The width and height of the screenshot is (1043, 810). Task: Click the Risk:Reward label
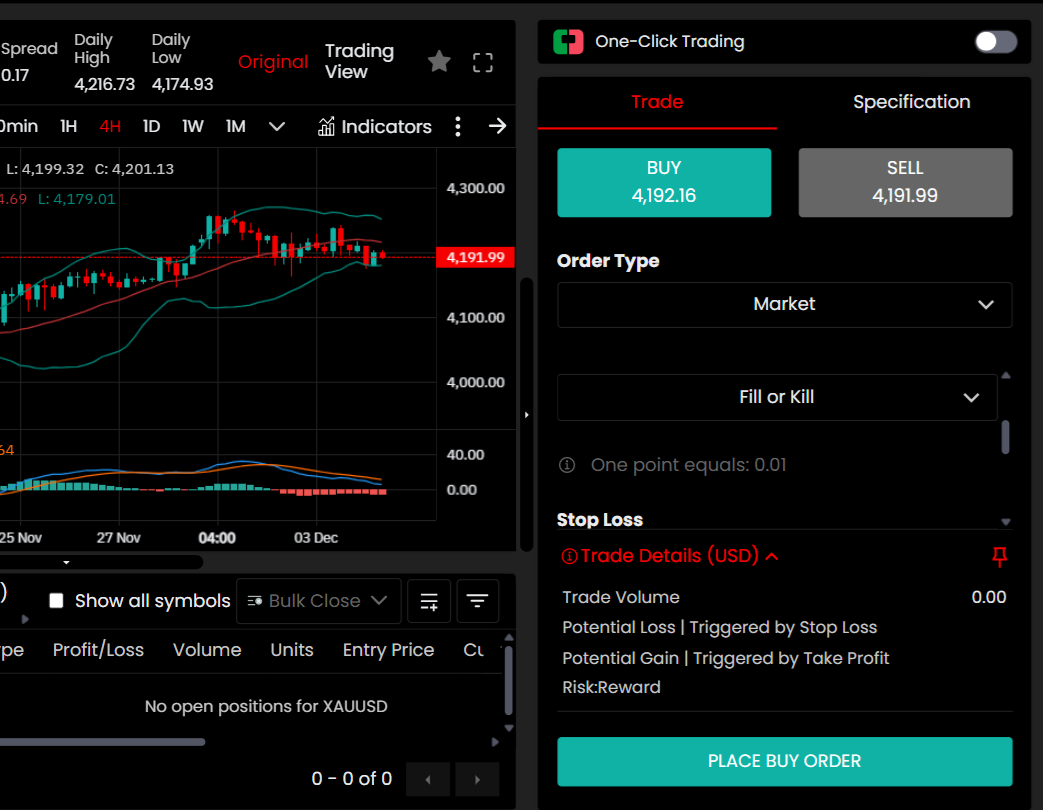pos(611,687)
